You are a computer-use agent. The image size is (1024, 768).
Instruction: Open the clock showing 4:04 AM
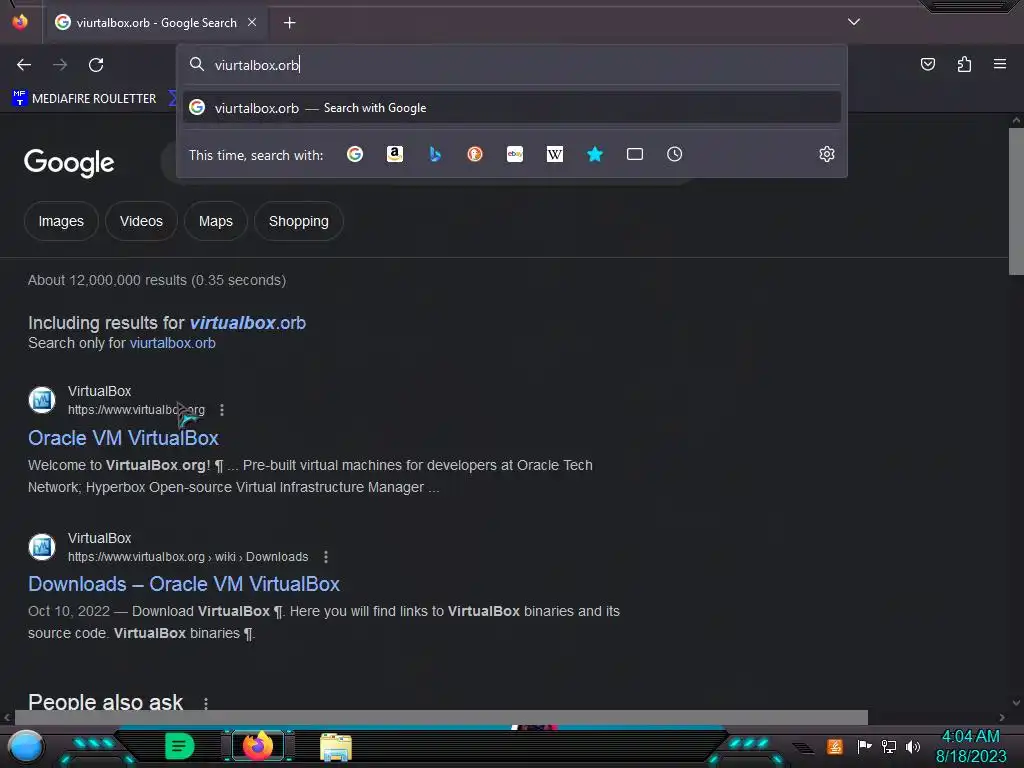point(971,746)
